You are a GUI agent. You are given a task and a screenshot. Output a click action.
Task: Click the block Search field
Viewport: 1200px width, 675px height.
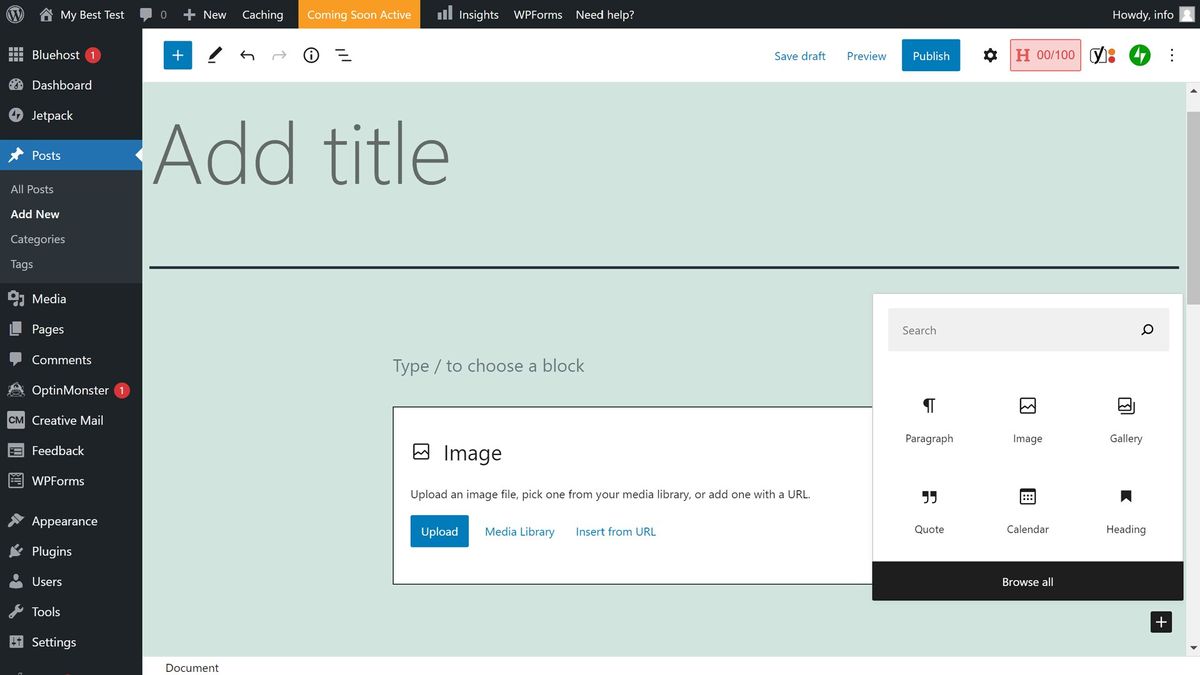pos(1028,330)
